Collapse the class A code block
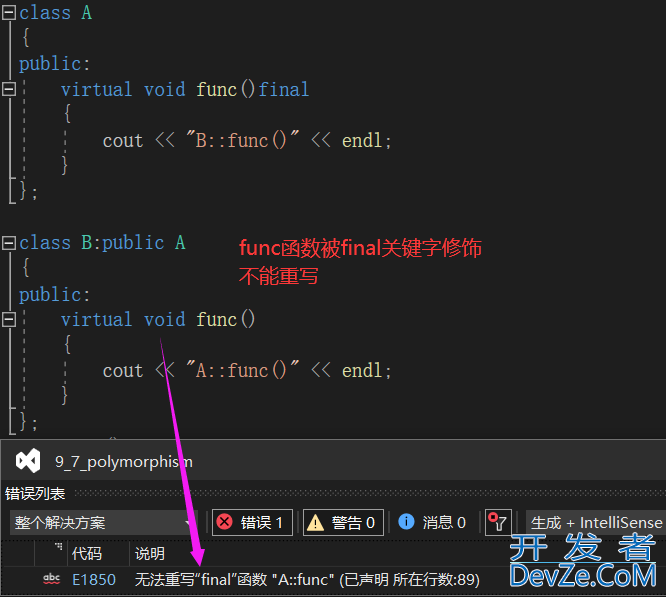This screenshot has width=666, height=597. [x=9, y=13]
